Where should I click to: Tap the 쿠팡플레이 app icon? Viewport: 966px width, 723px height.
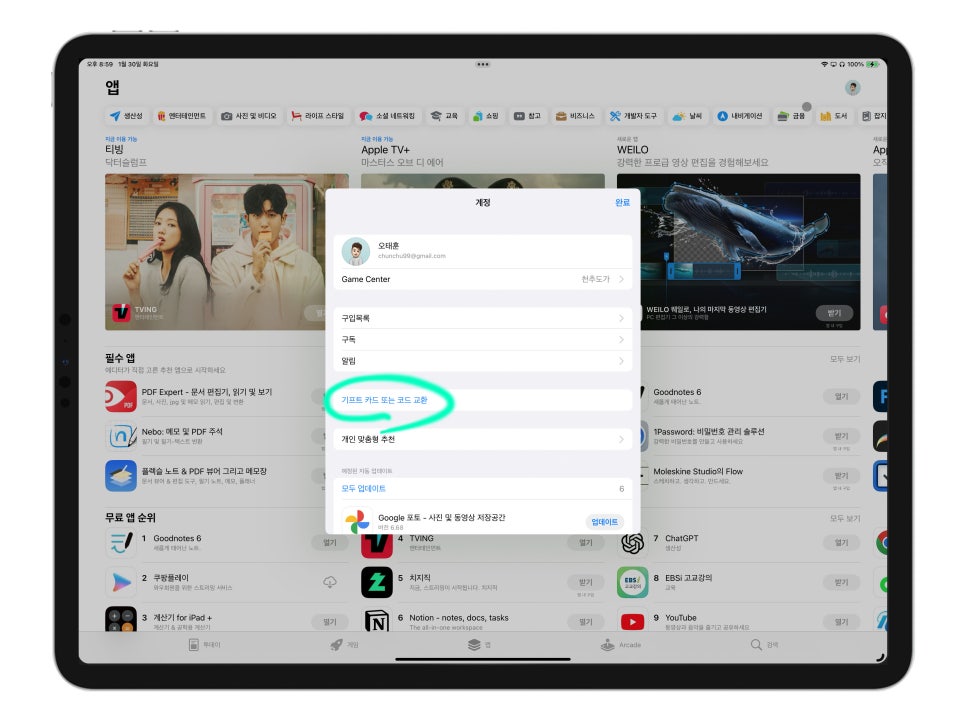click(x=121, y=582)
